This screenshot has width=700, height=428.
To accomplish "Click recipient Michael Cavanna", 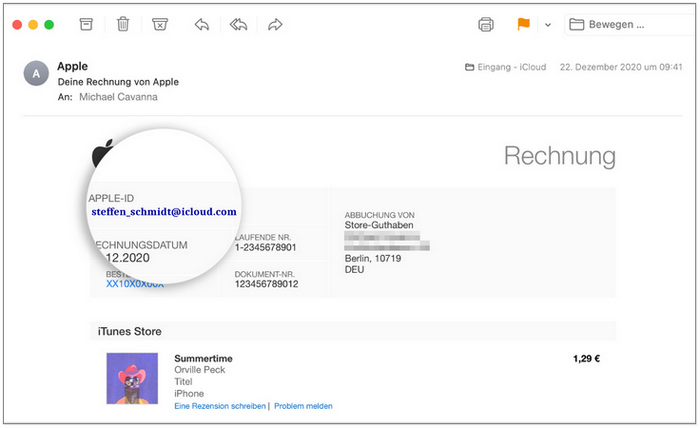I will (x=118, y=97).
